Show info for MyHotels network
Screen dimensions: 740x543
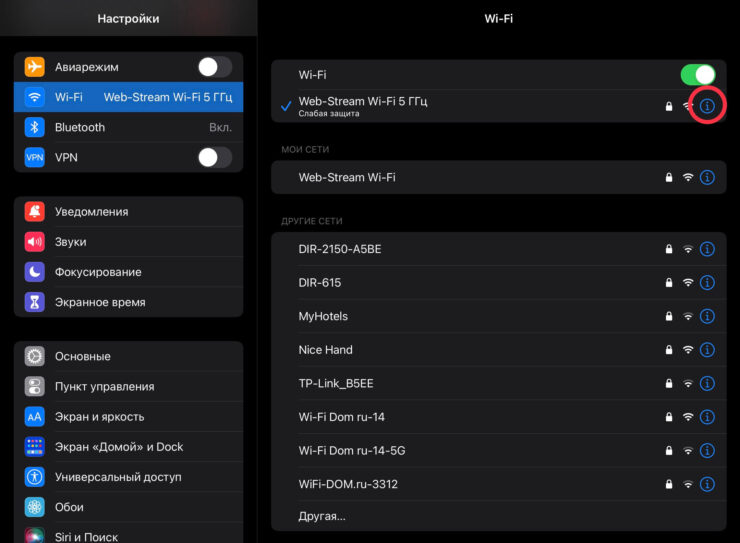(706, 316)
